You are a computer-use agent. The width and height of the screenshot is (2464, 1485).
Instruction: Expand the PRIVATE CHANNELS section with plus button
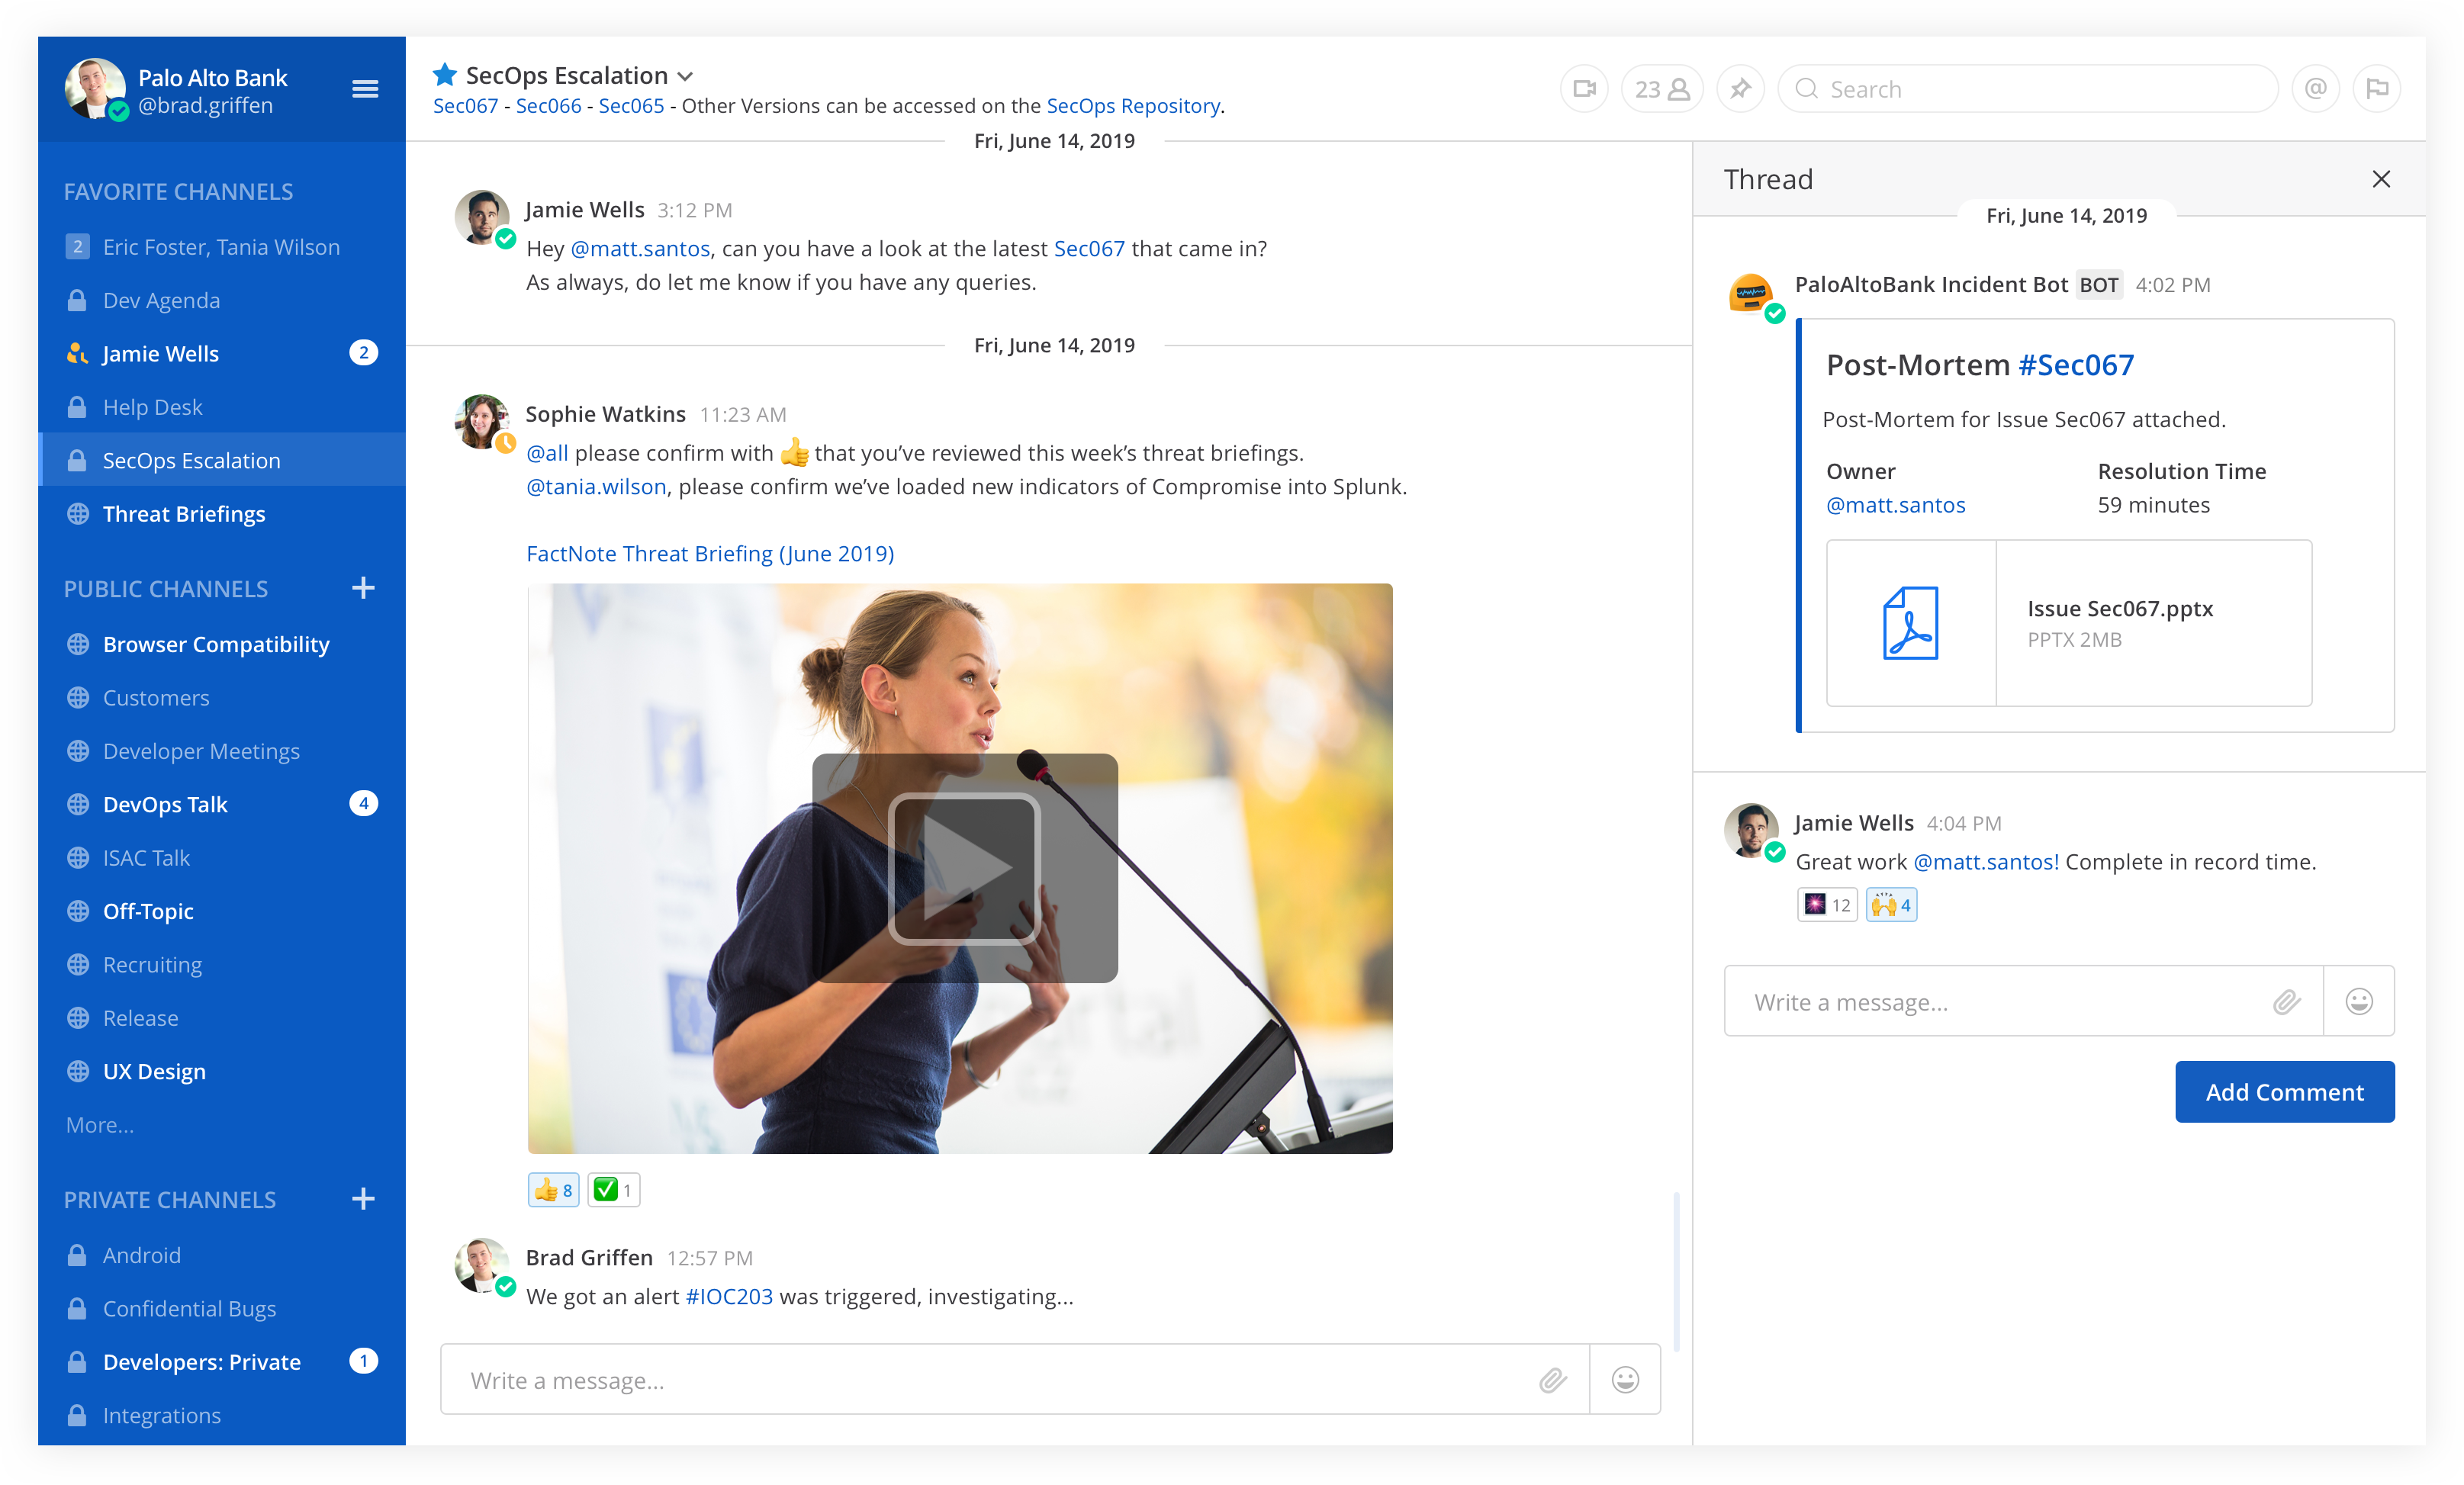366,1198
